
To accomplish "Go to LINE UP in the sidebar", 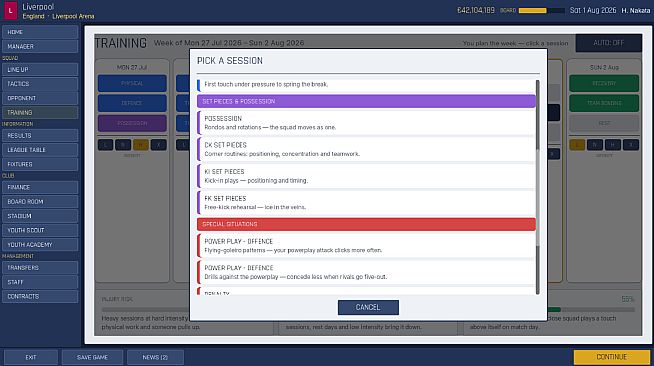I will coord(40,70).
